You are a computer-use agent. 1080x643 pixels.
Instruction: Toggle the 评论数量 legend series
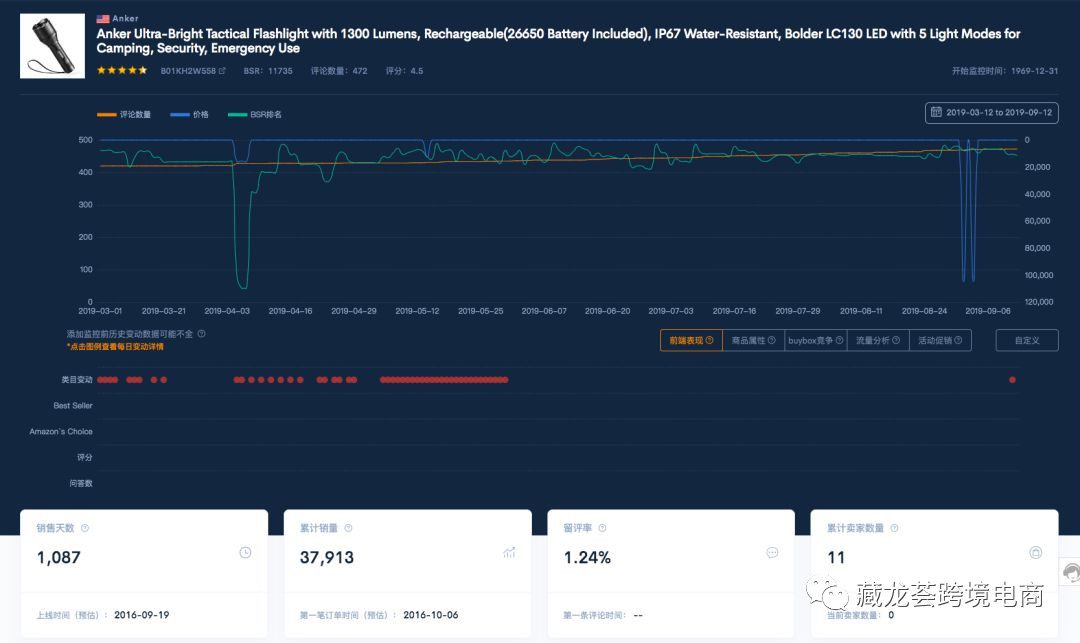tap(124, 115)
